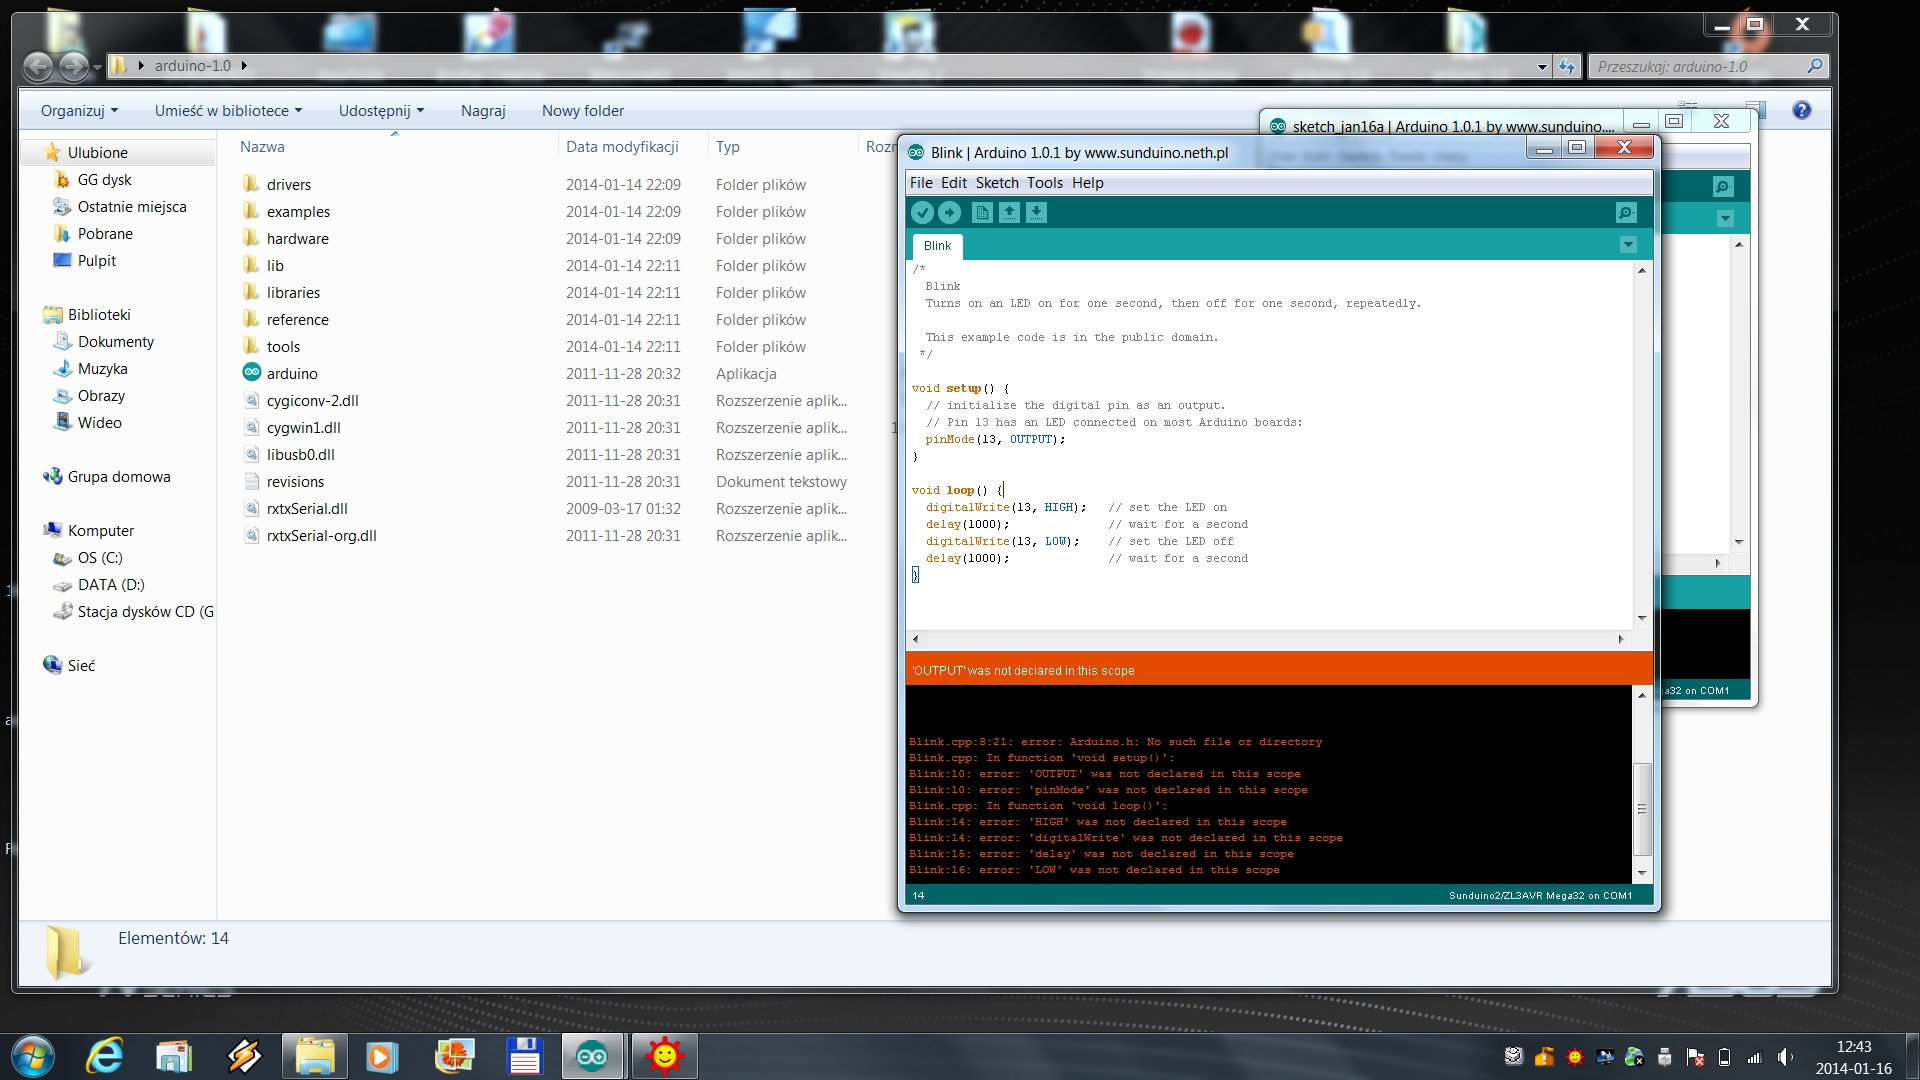This screenshot has width=1920, height=1080.
Task: Expand the Organizuj dropdown menu
Action: coord(79,110)
